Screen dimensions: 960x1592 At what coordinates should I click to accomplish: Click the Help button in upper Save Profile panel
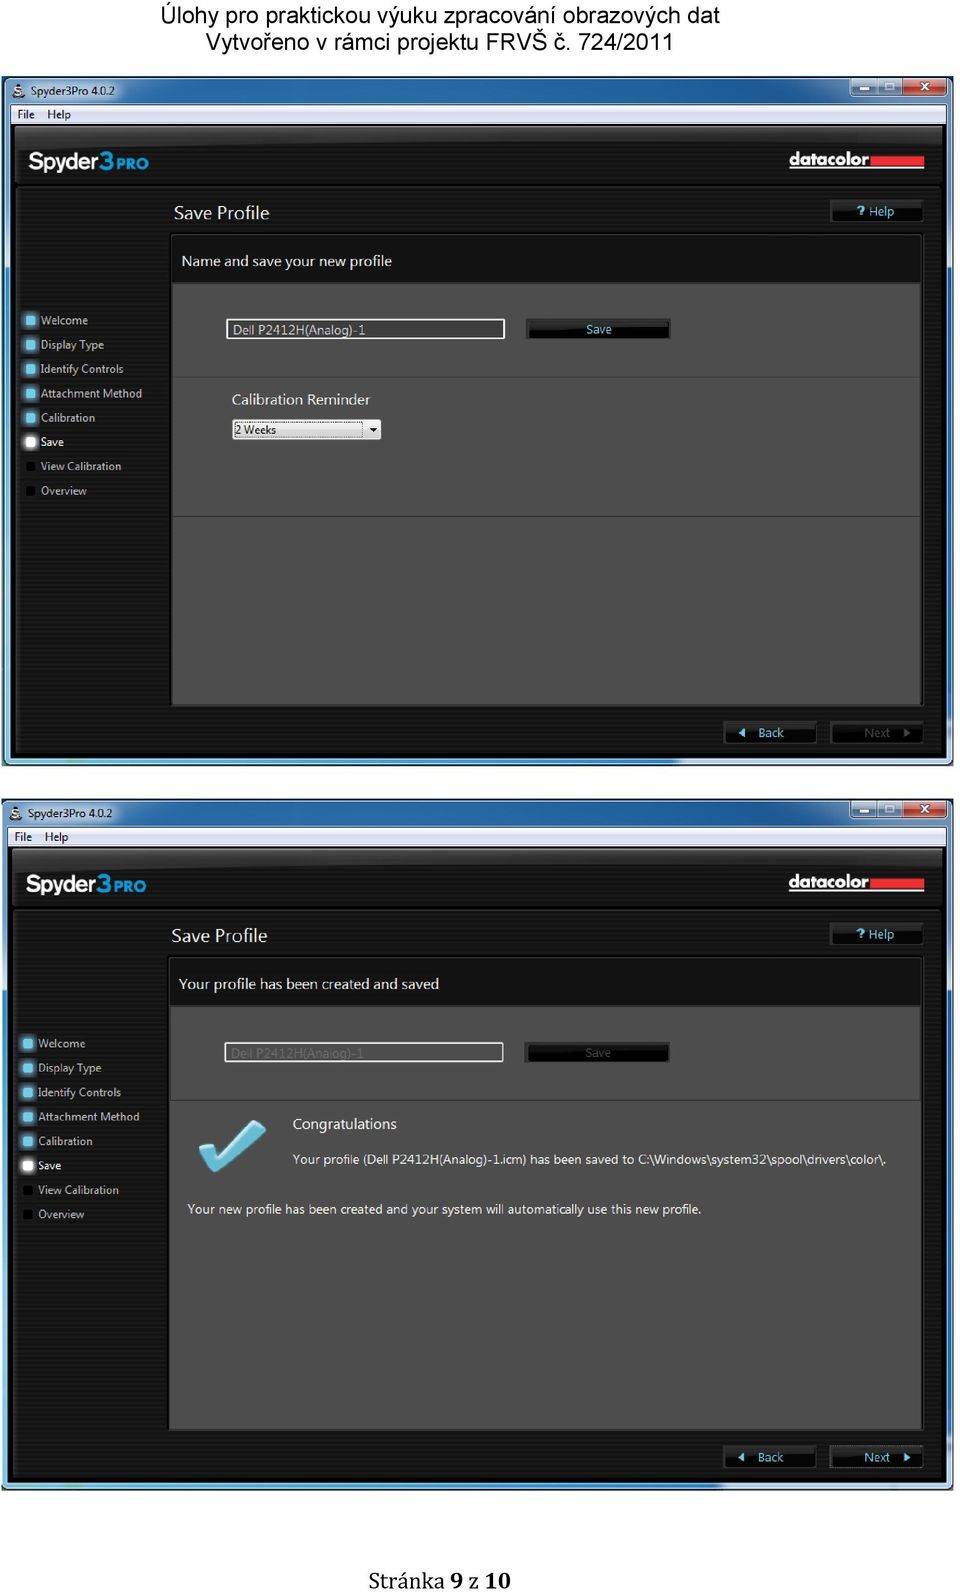pyautogui.click(x=876, y=211)
